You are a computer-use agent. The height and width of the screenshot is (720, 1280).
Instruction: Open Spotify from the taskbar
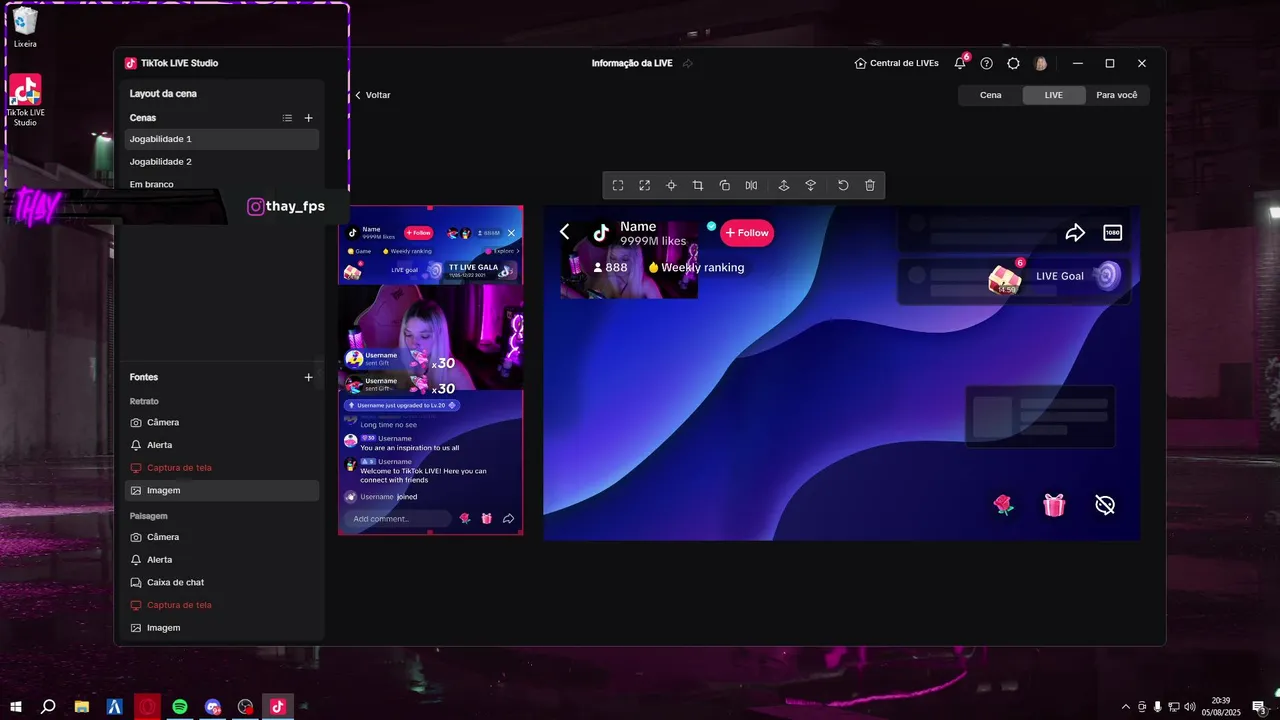pyautogui.click(x=180, y=706)
